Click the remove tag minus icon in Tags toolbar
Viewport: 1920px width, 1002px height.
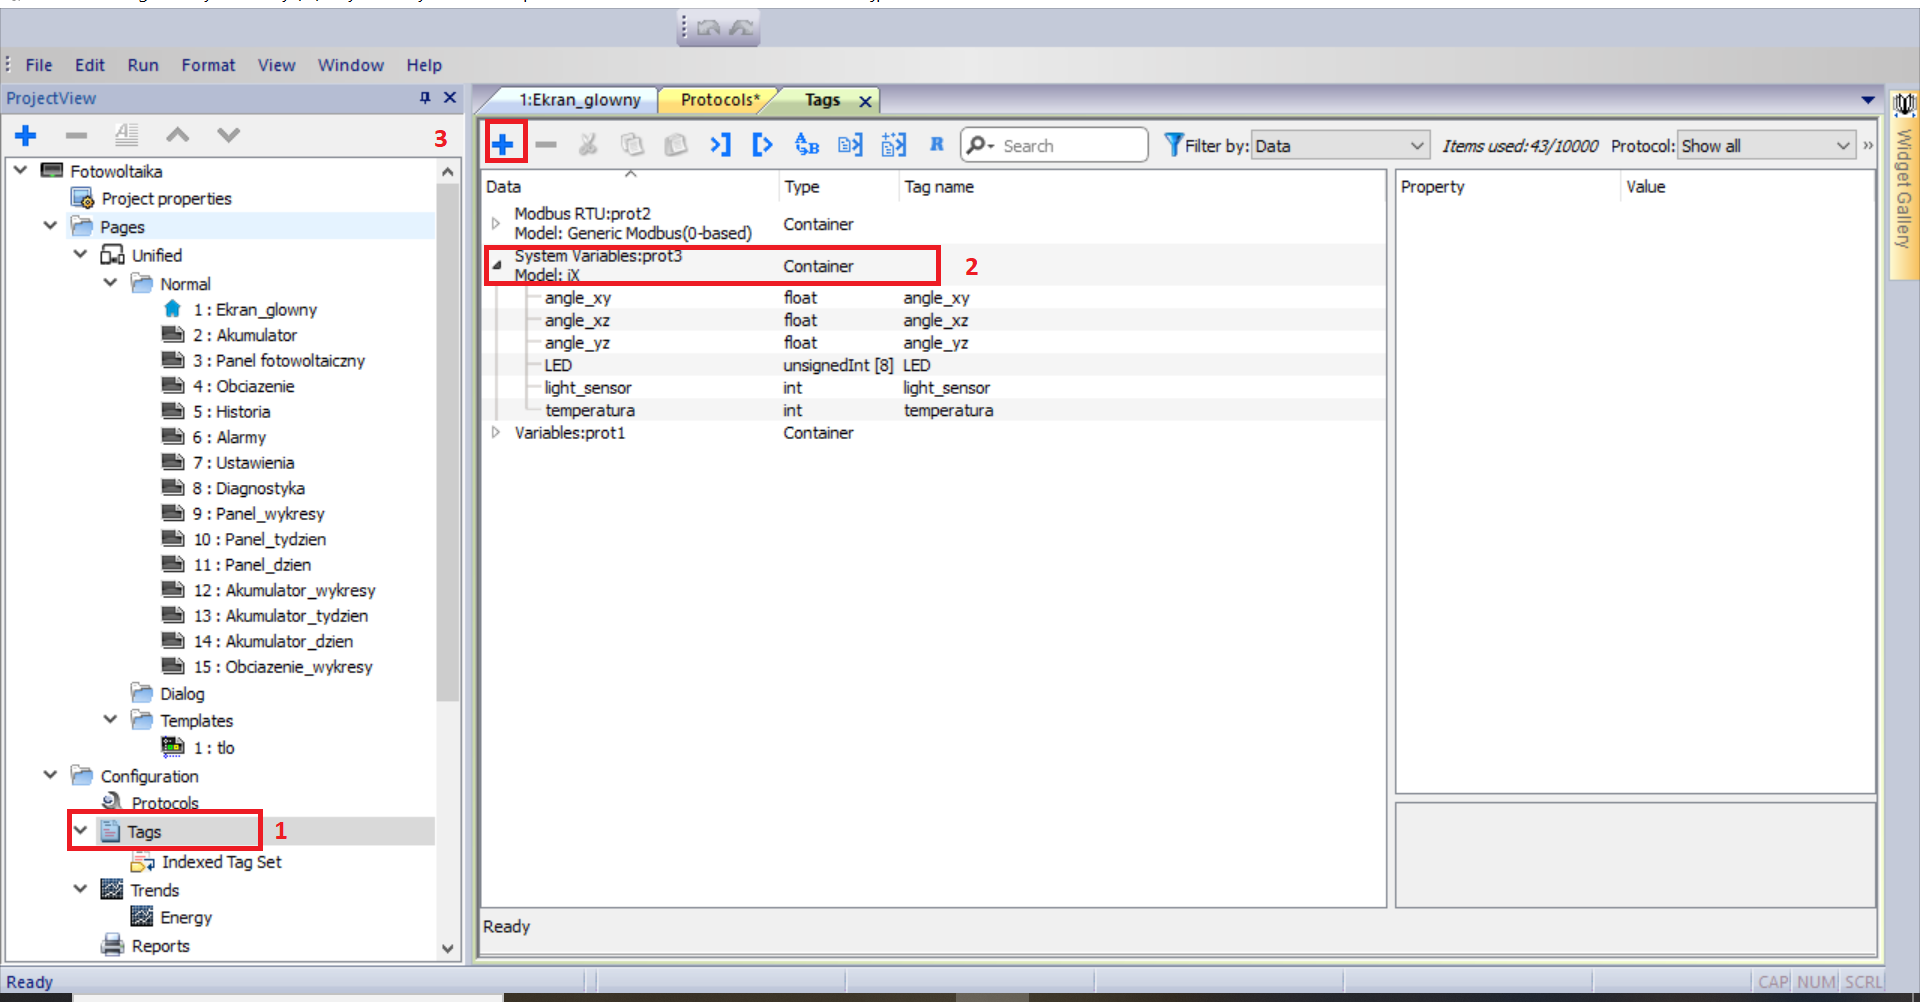[x=546, y=145]
